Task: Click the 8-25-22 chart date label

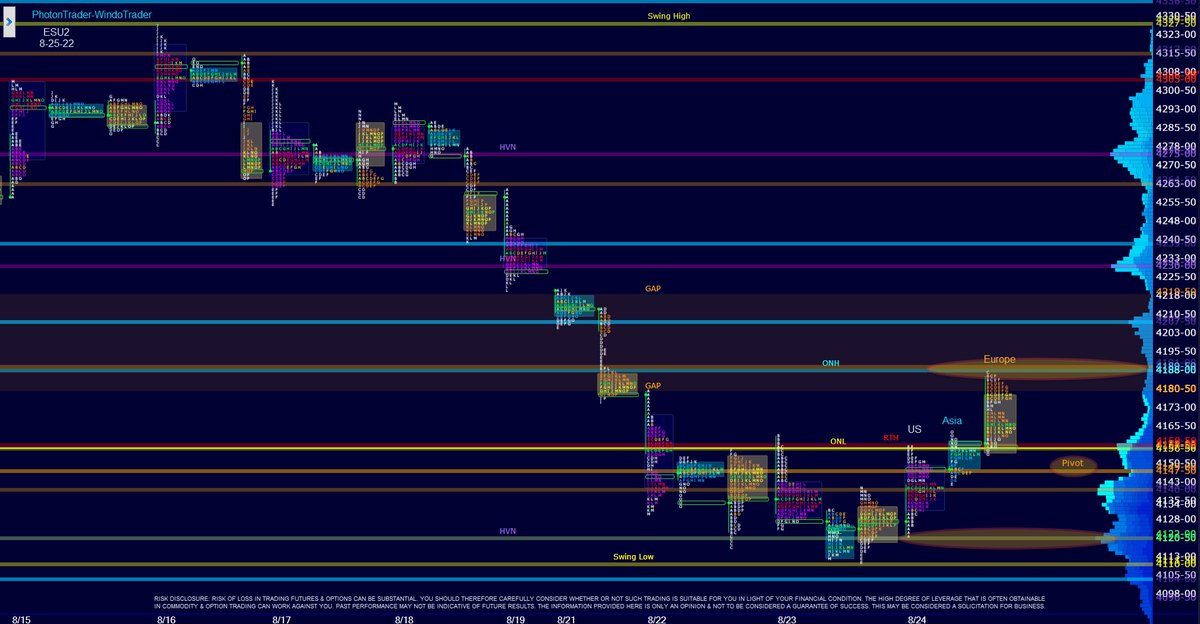Action: [57, 46]
